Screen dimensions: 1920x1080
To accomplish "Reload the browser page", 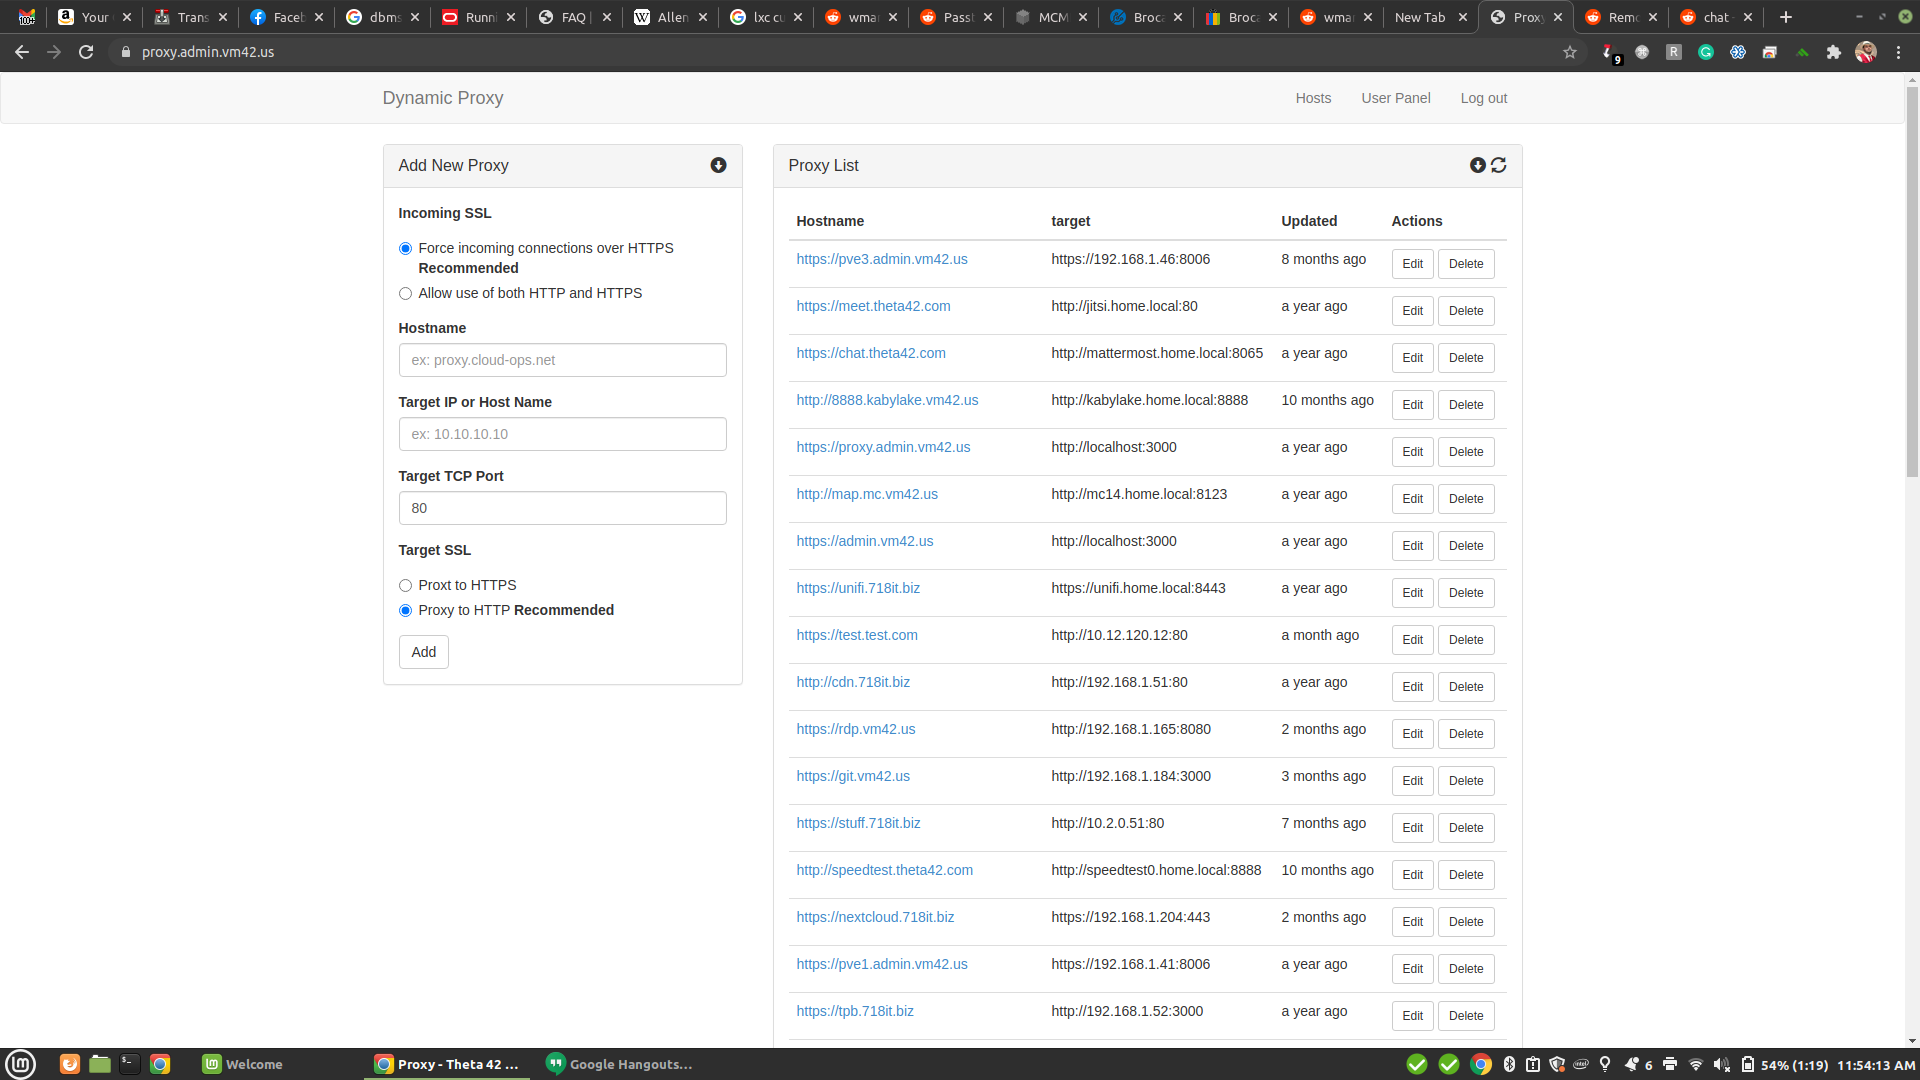I will coord(86,52).
